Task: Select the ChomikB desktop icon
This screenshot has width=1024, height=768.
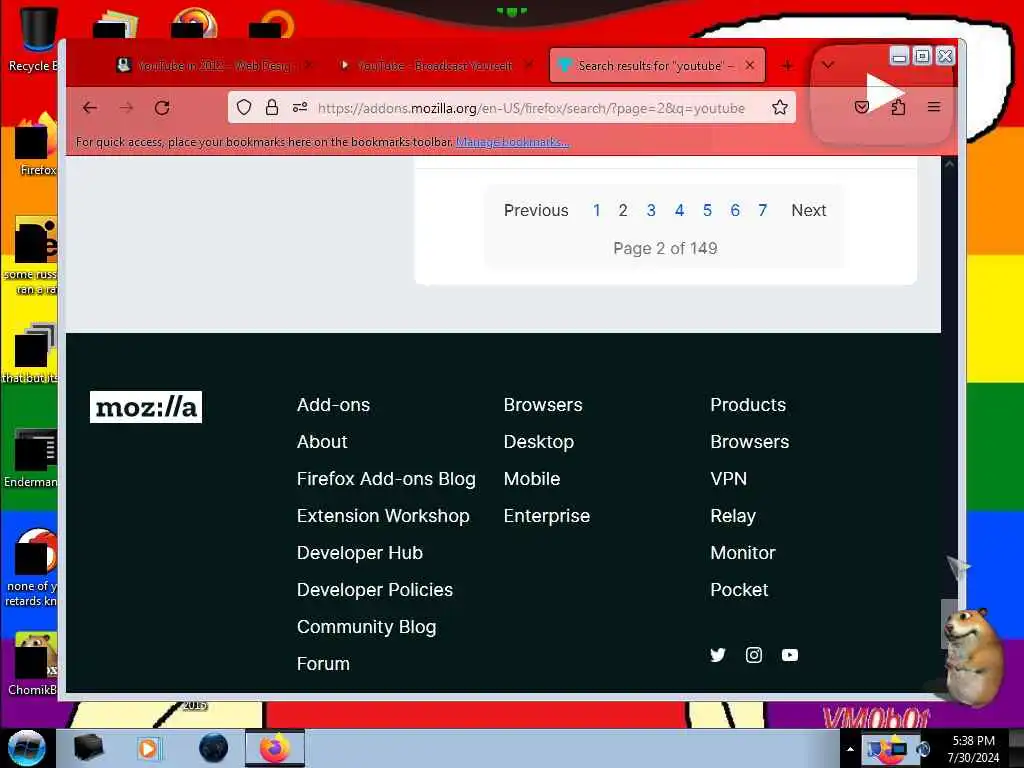Action: [x=33, y=664]
